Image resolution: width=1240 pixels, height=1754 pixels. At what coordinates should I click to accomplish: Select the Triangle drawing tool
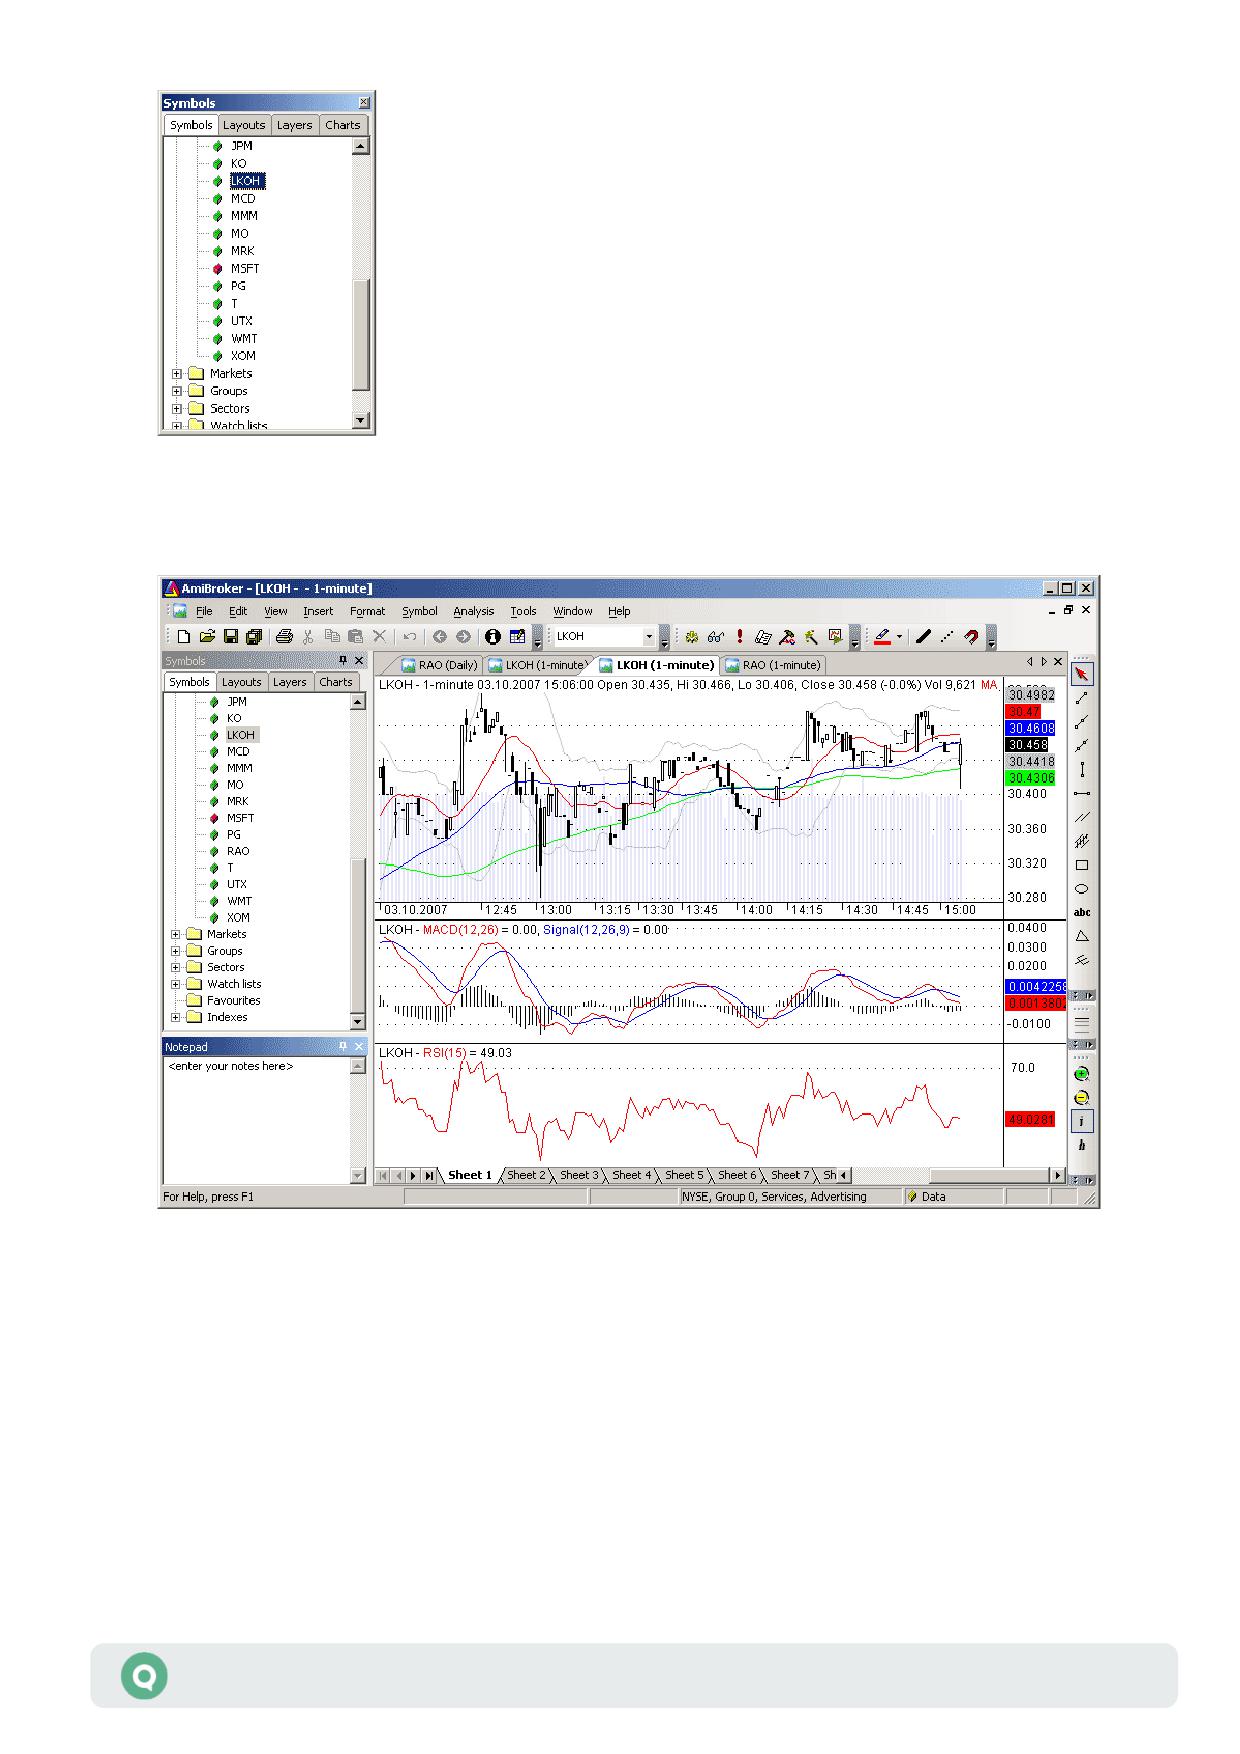tap(1082, 936)
